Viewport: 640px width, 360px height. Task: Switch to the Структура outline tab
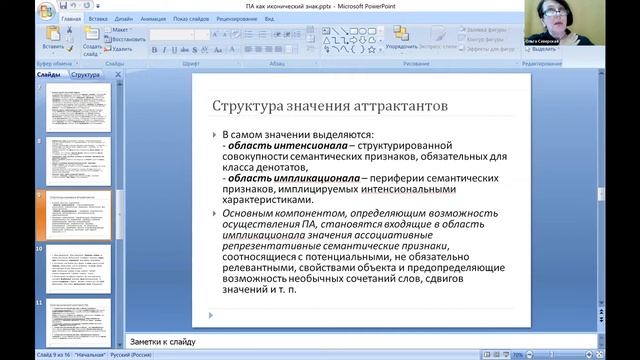tap(85, 75)
